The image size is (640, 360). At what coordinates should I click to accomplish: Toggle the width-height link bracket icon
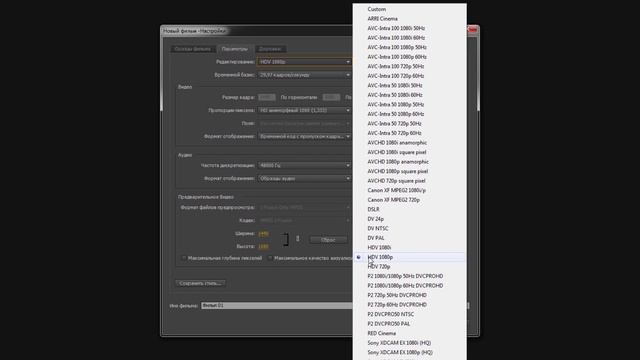click(286, 240)
